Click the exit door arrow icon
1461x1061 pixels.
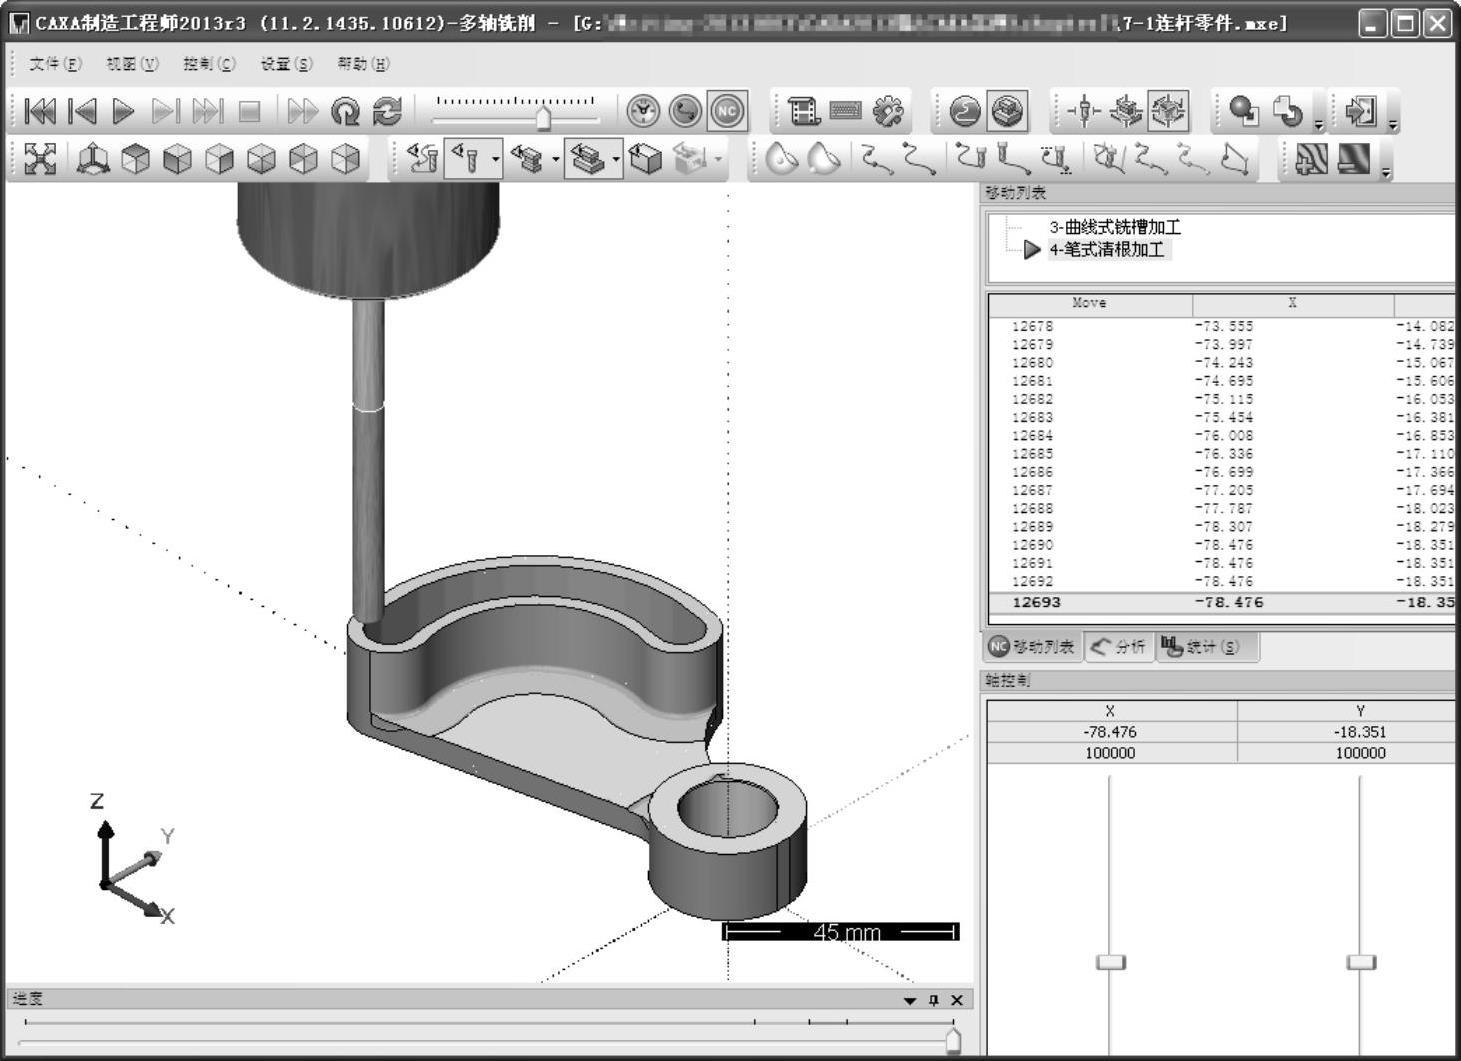click(1361, 111)
